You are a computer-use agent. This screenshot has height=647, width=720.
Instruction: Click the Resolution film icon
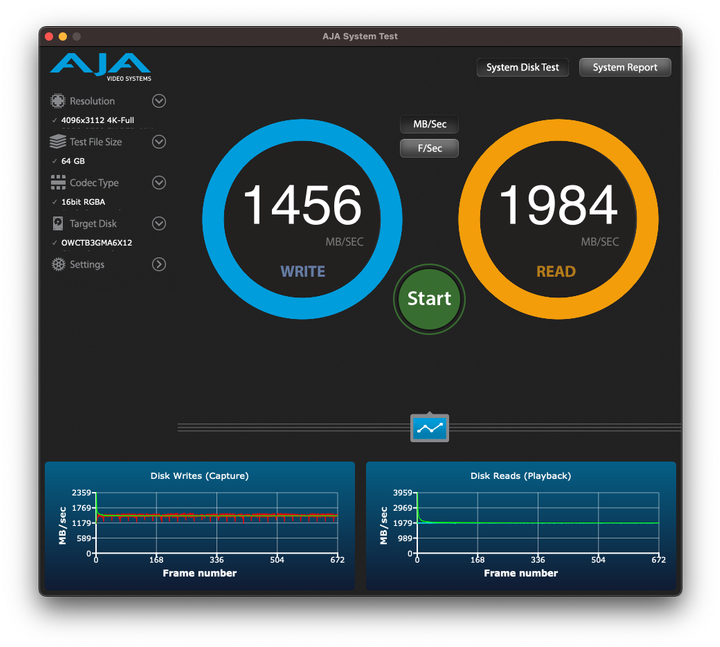click(58, 101)
